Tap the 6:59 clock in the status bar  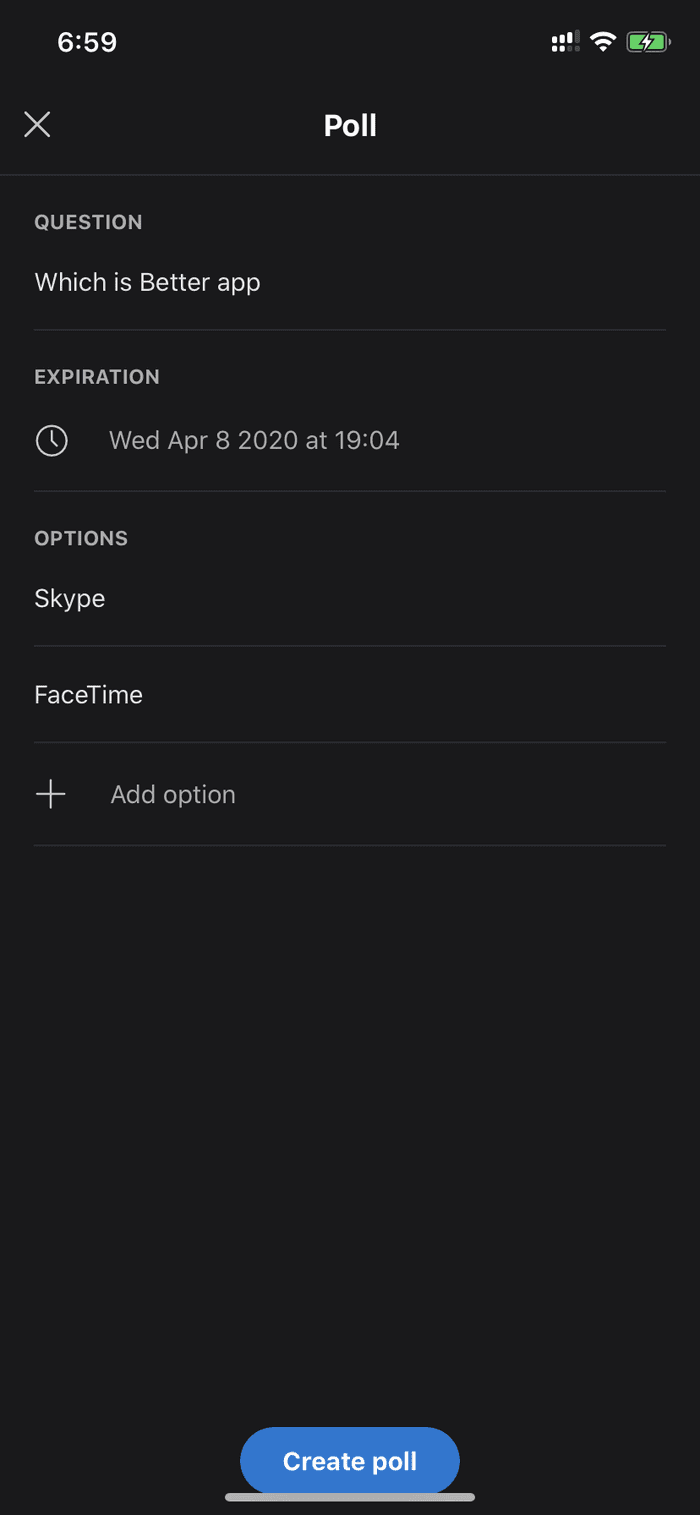pos(87,42)
